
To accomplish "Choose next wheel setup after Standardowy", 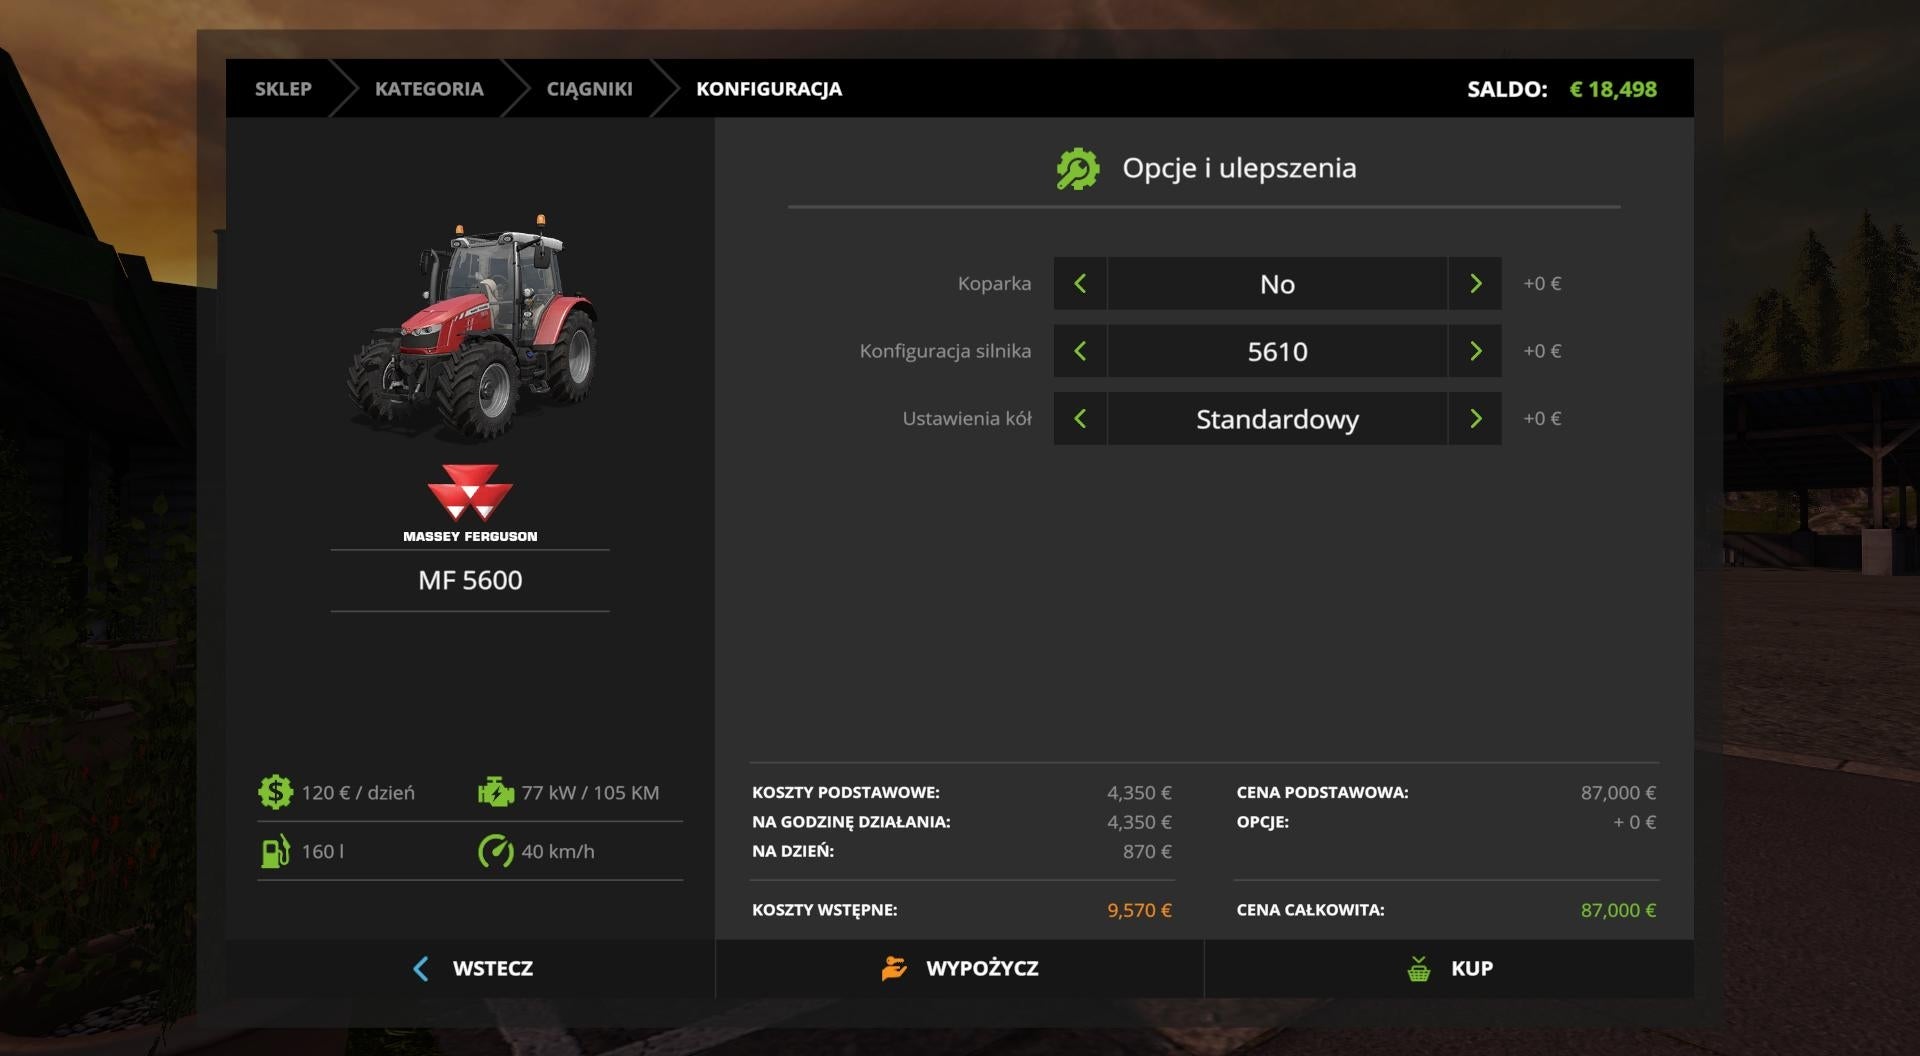I will coord(1475,419).
